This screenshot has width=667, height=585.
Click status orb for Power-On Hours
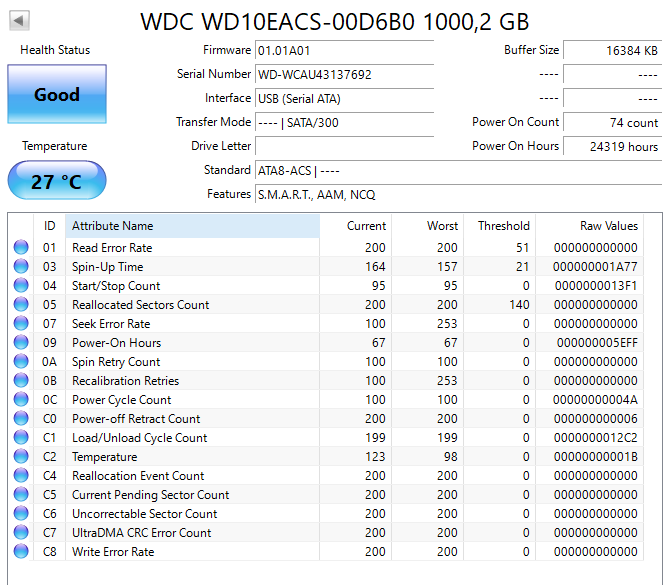(21, 343)
